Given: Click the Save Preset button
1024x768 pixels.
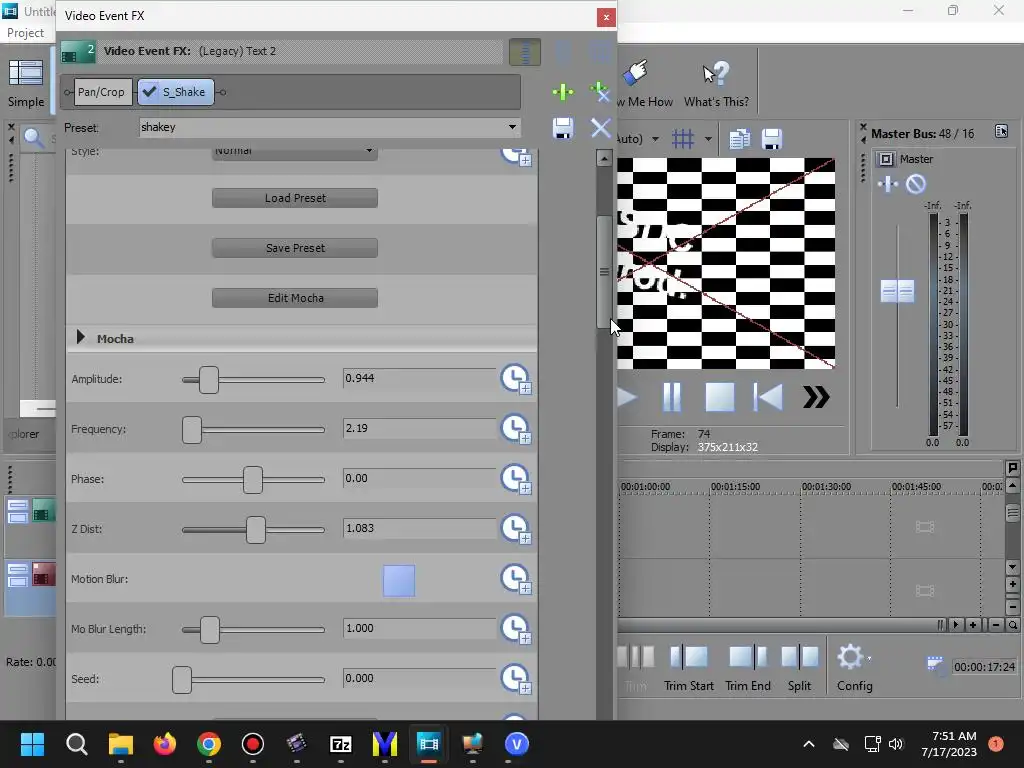Looking at the screenshot, I should tap(295, 248).
